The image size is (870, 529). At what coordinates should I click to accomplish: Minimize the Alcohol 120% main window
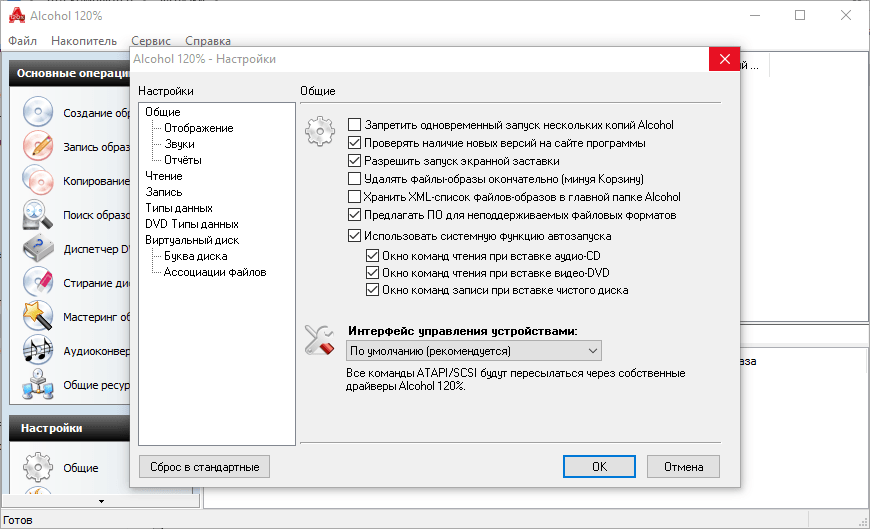pyautogui.click(x=755, y=15)
